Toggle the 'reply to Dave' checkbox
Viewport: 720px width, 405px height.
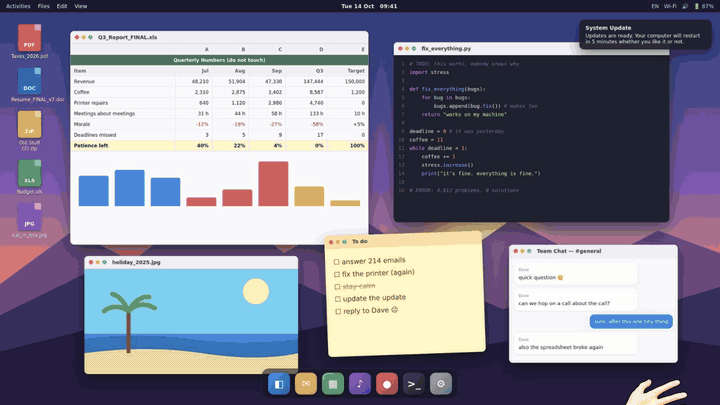pos(338,311)
